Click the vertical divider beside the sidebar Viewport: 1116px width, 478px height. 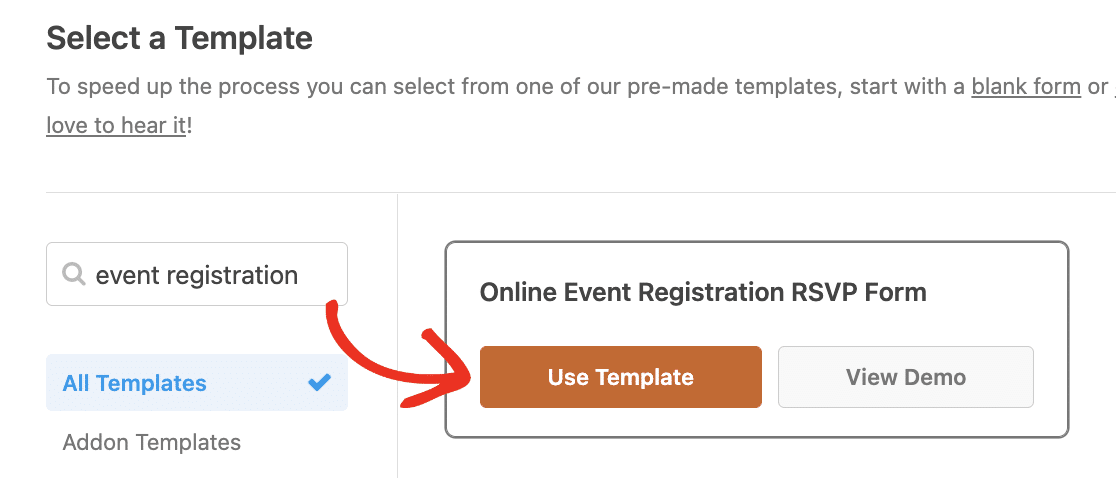(397, 335)
